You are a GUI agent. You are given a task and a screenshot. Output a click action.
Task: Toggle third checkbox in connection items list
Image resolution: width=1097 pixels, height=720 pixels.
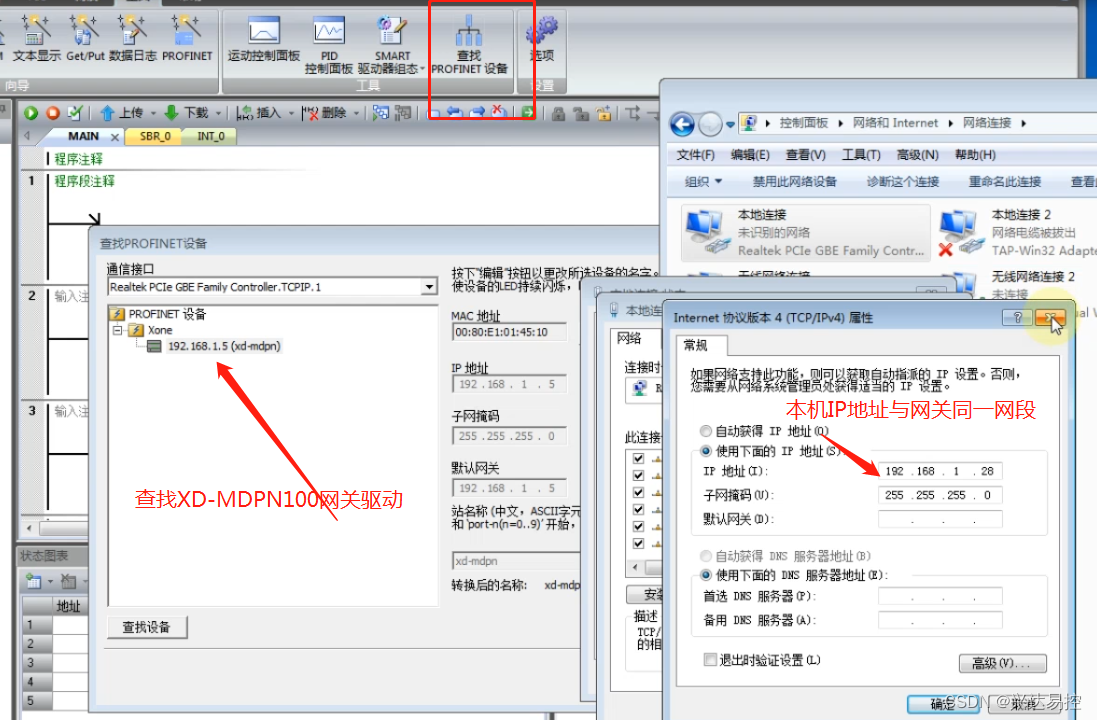pyautogui.click(x=638, y=492)
